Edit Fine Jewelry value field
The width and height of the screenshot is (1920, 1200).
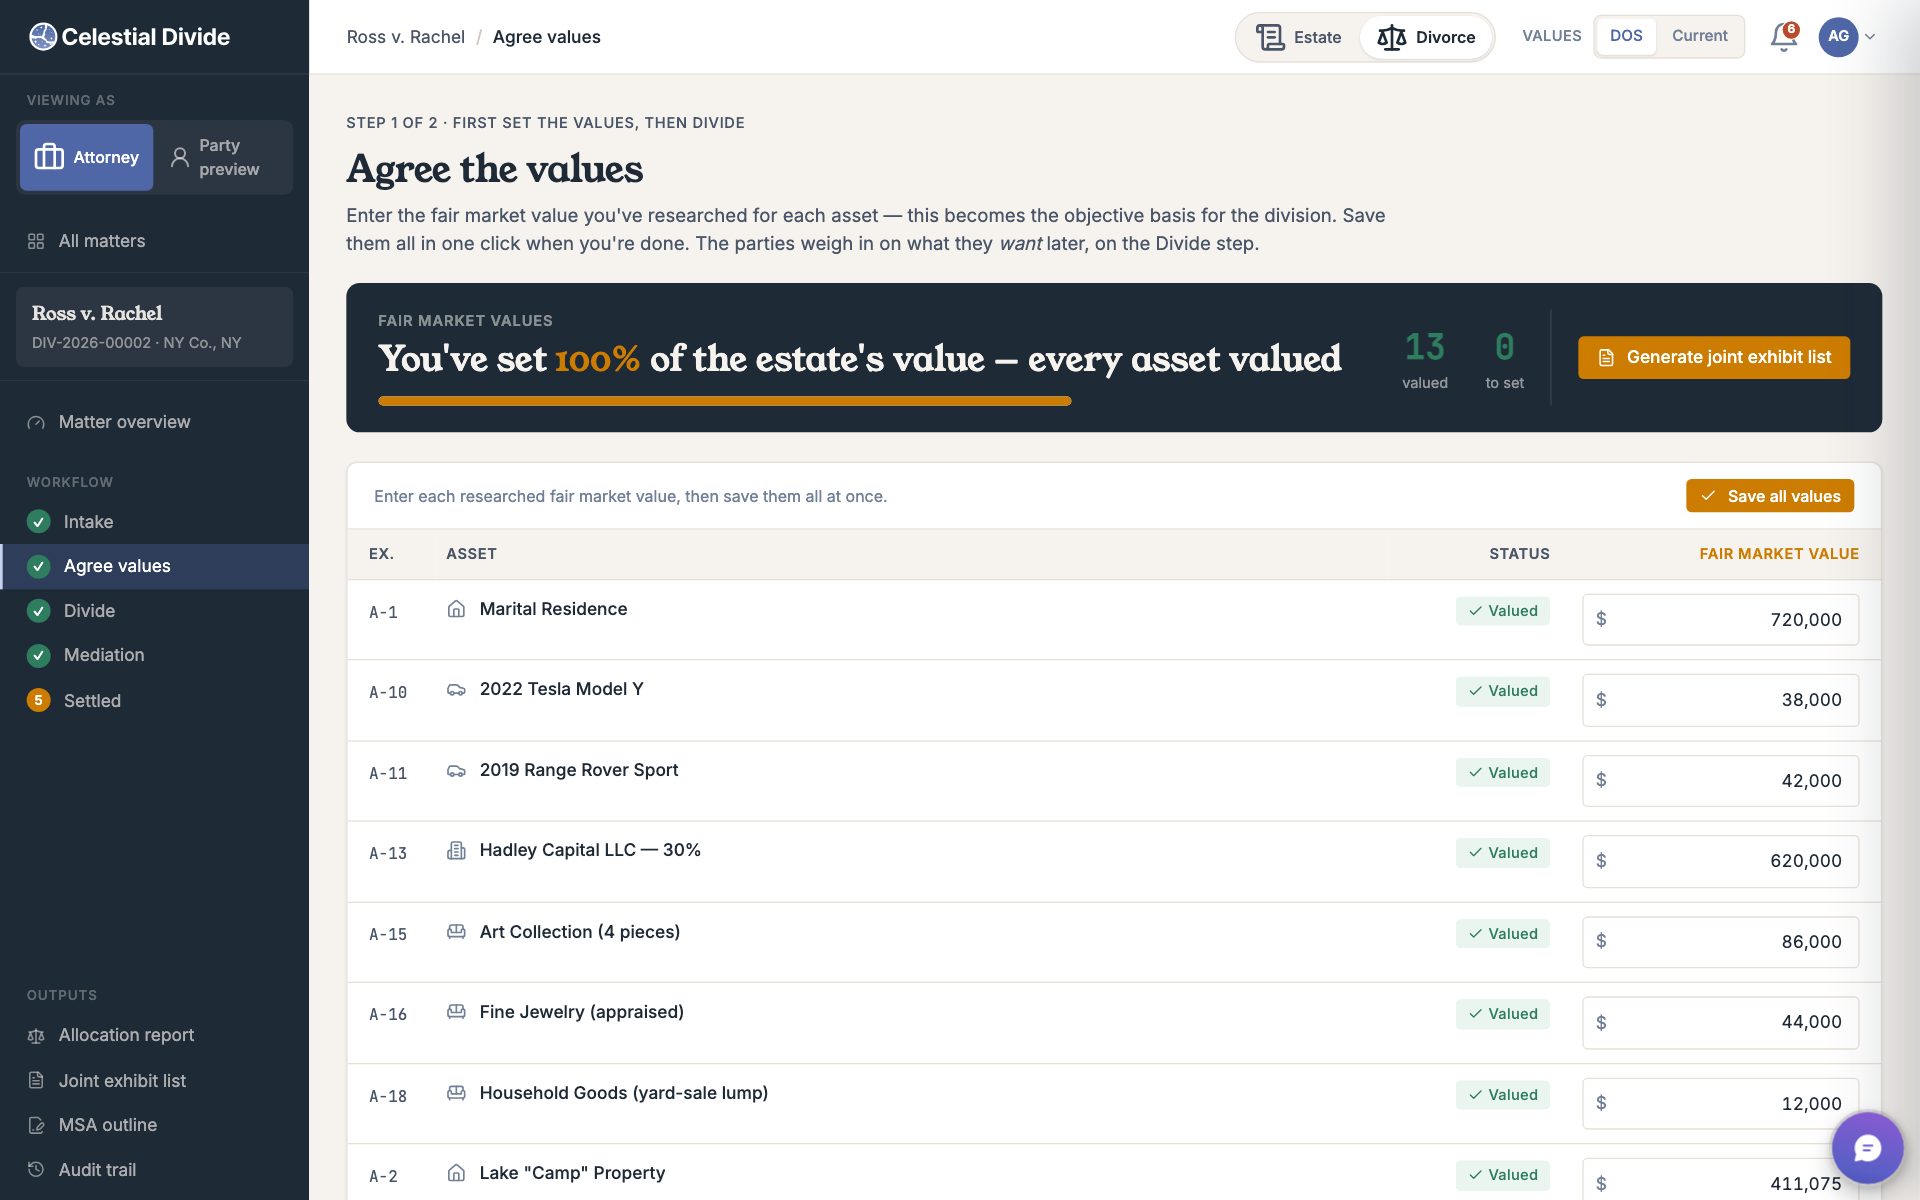[x=1720, y=1022]
